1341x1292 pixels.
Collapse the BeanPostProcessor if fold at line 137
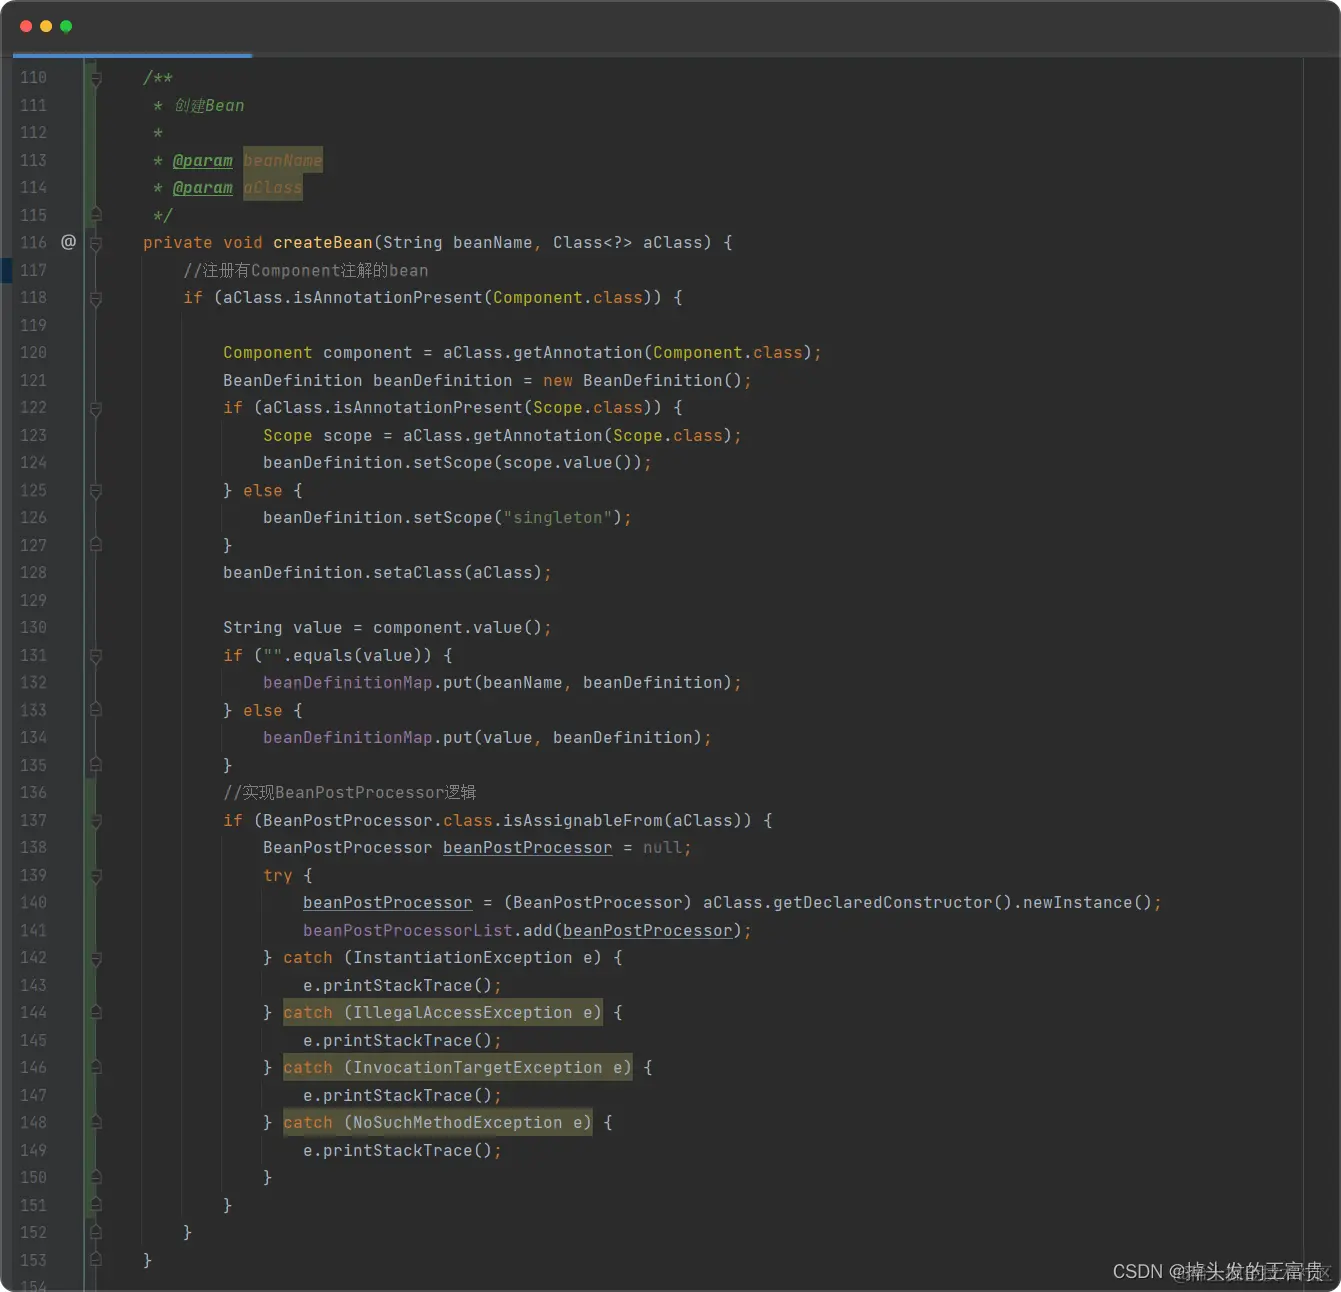pos(96,821)
